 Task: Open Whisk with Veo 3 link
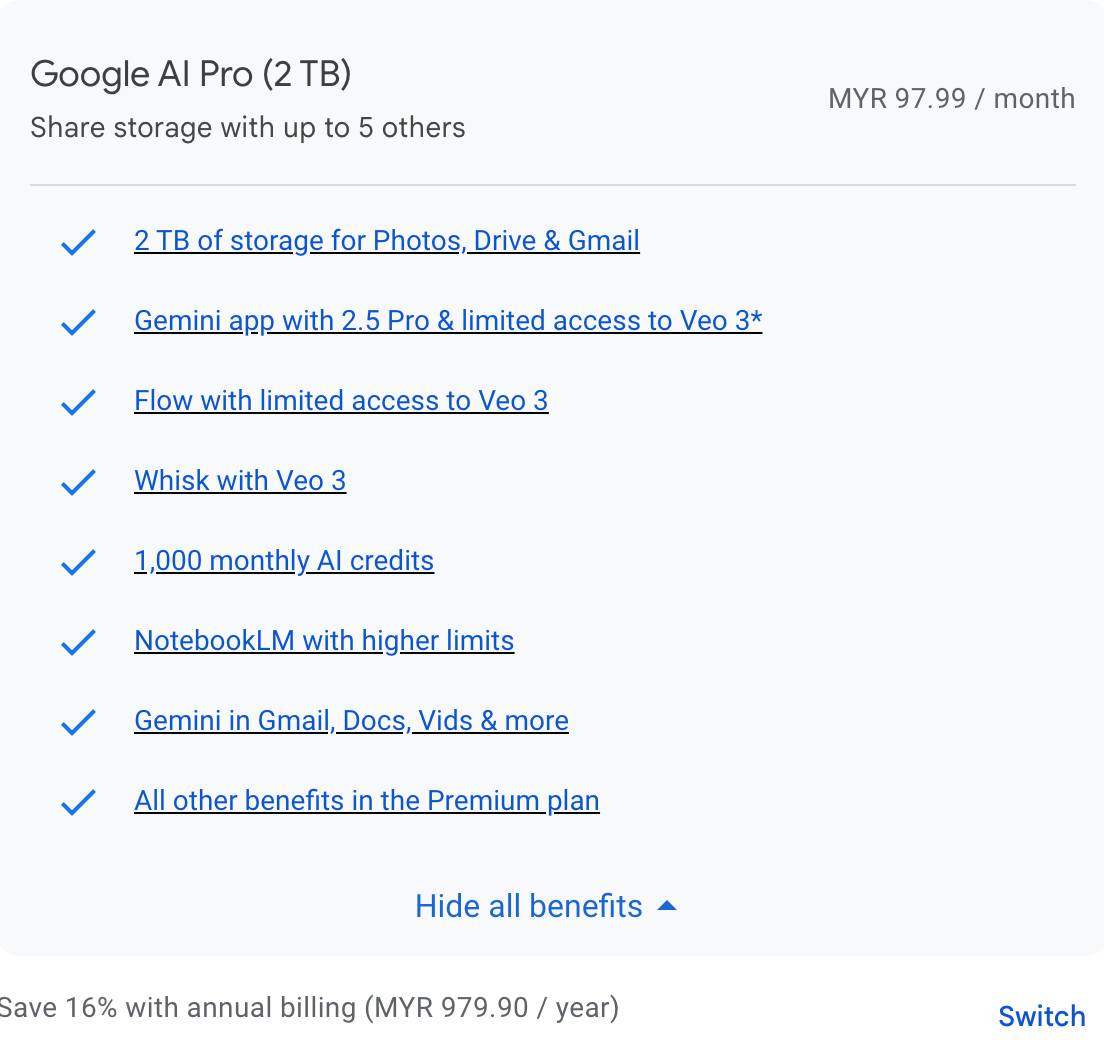(x=240, y=481)
